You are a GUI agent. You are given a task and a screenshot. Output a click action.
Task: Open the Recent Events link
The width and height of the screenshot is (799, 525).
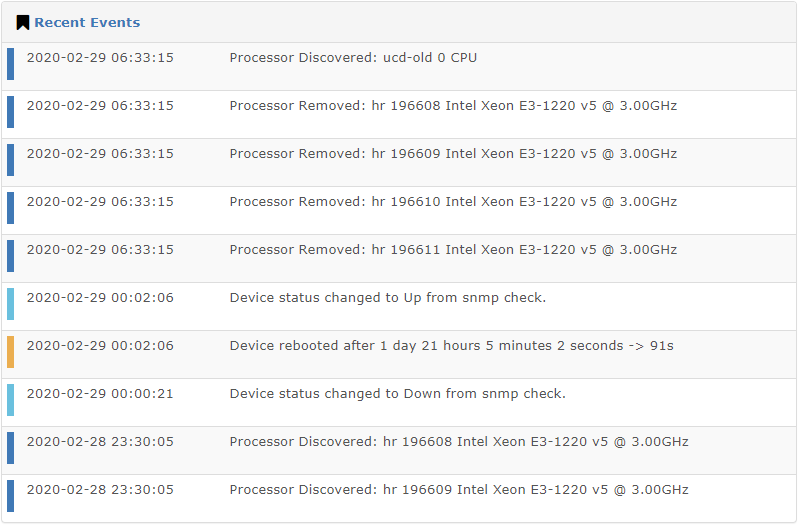pyautogui.click(x=87, y=22)
